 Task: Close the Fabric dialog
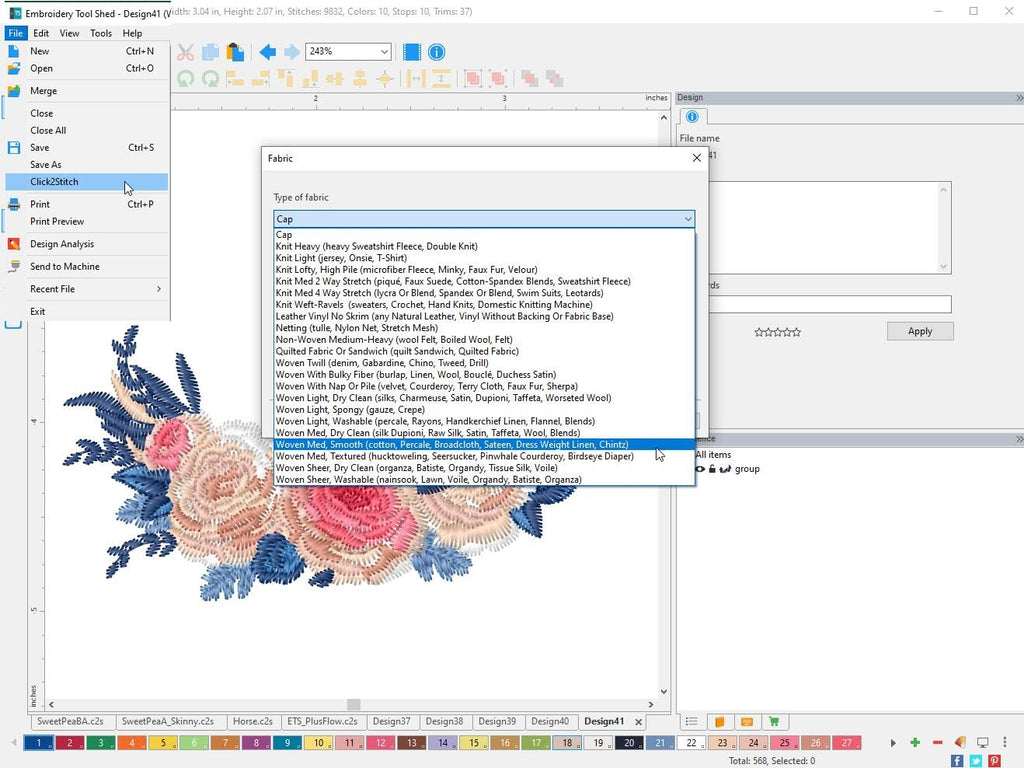(697, 158)
